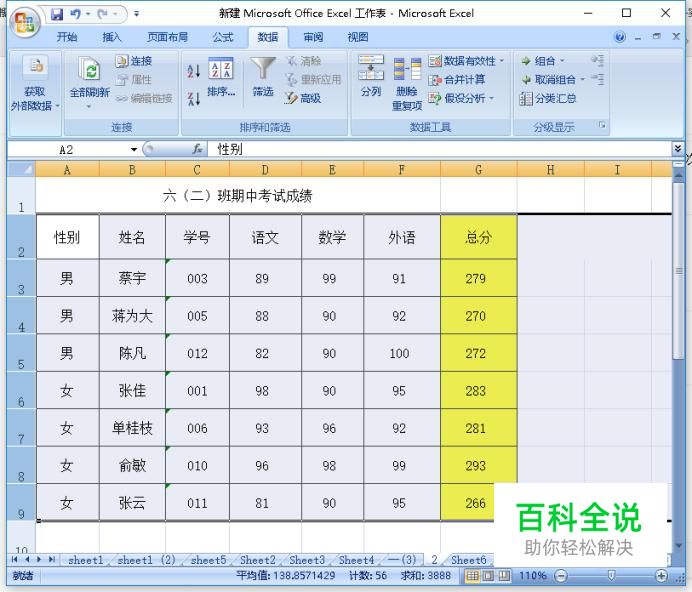Switch to Page Break Preview button
The image size is (692, 592).
click(x=504, y=576)
